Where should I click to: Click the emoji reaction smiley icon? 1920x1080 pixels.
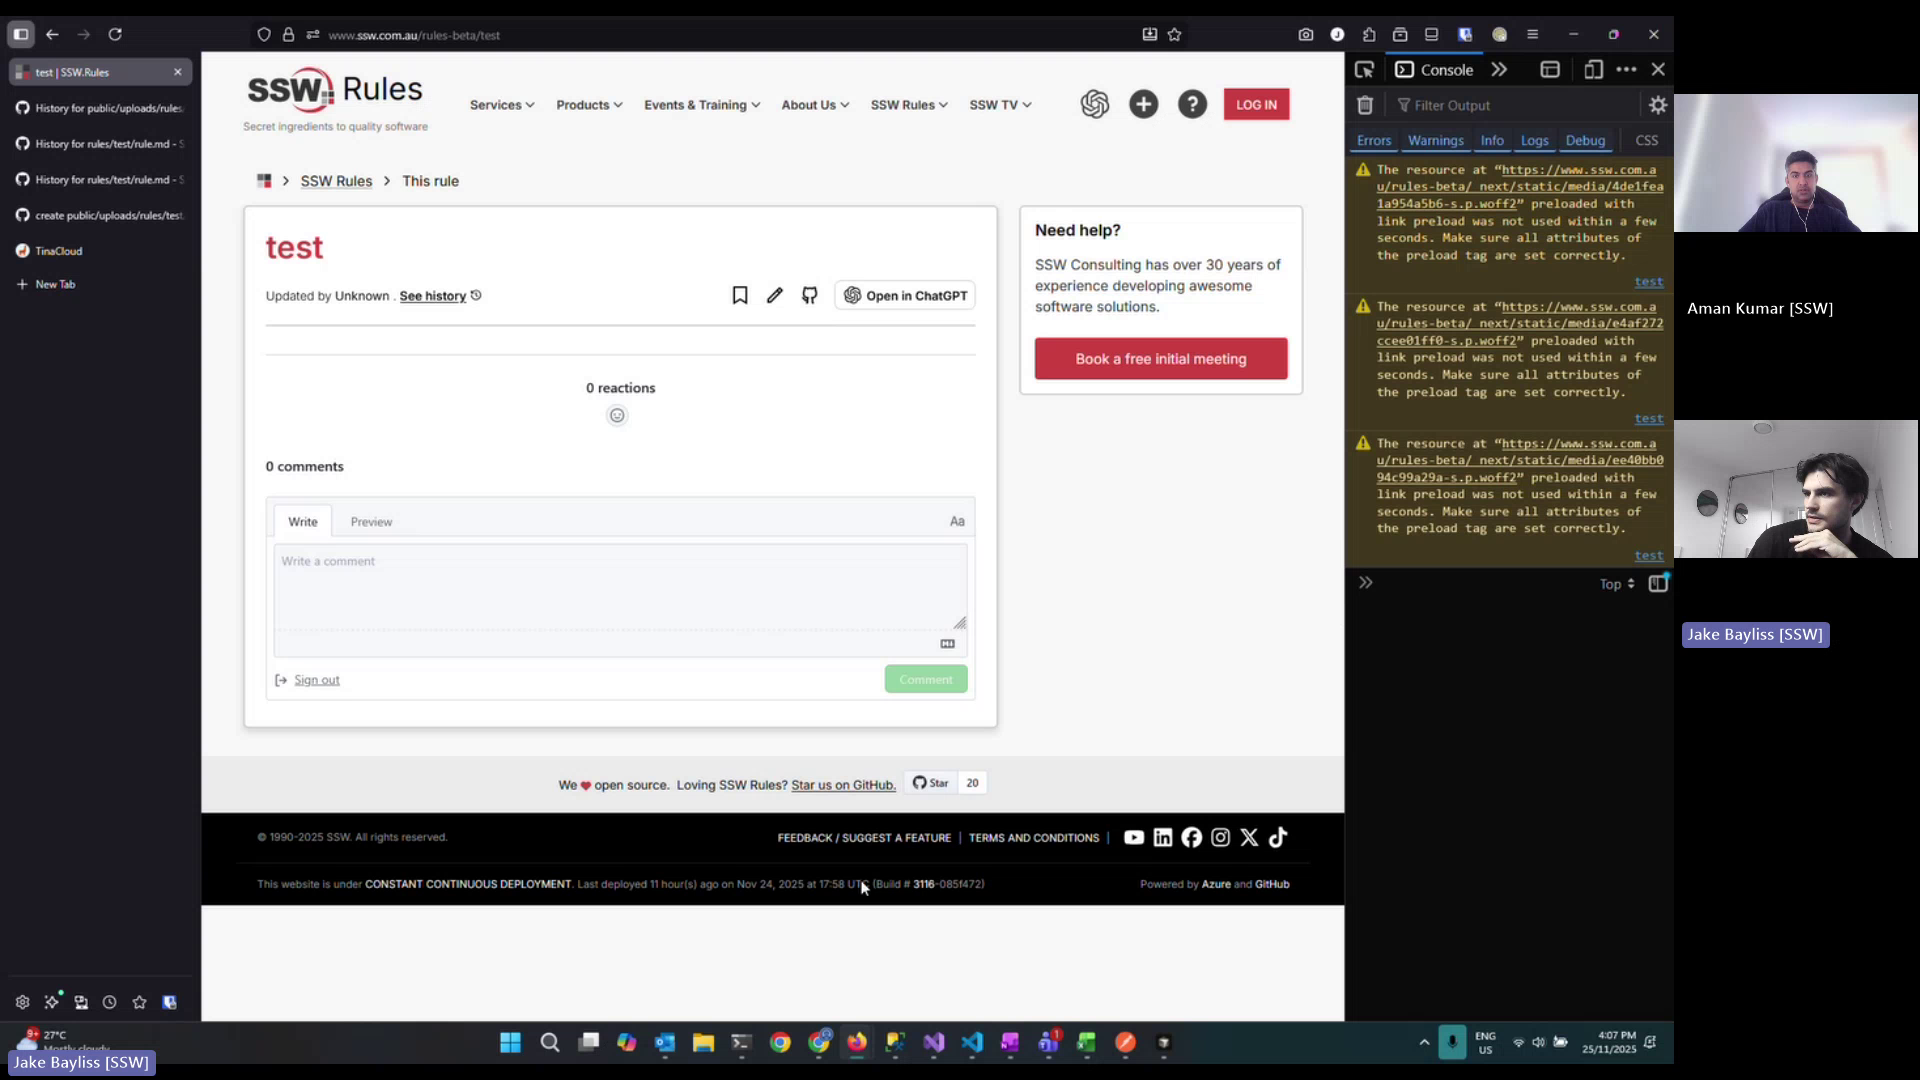[617, 415]
